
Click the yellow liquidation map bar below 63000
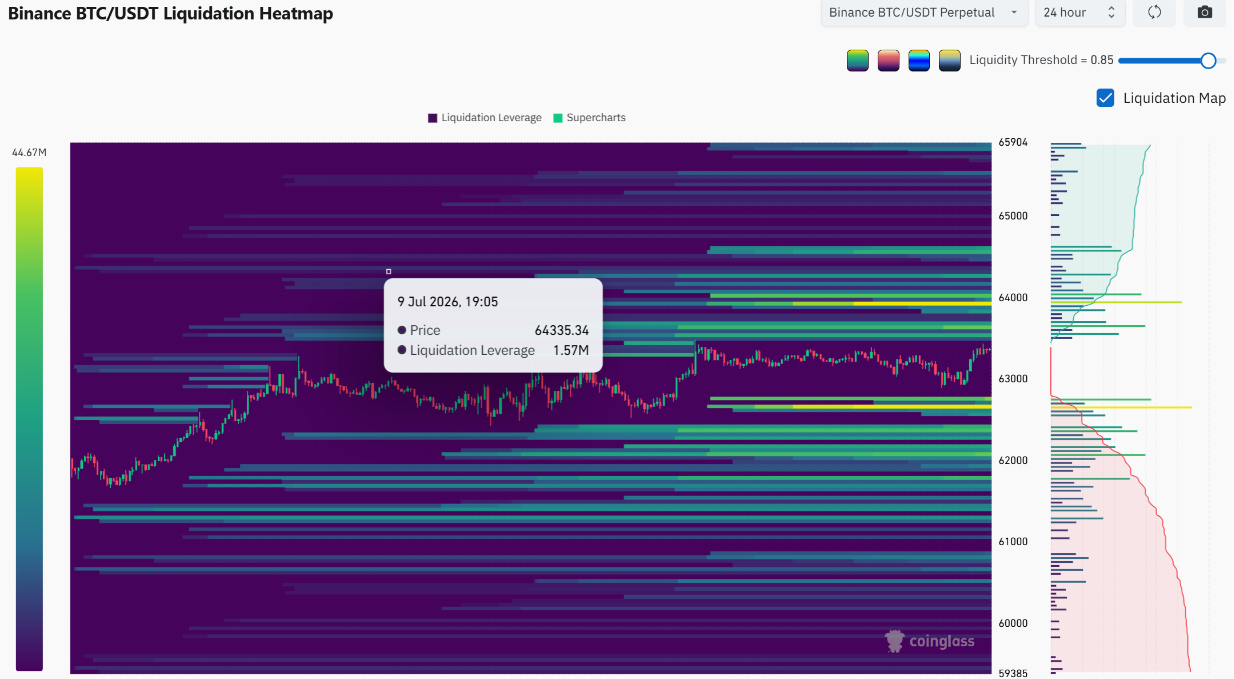pos(1121,407)
